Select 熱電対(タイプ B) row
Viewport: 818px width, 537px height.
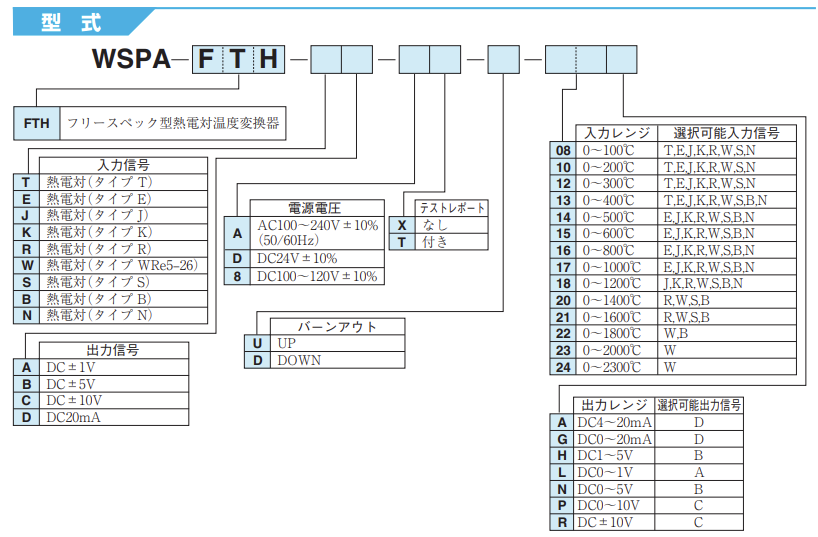pos(111,299)
